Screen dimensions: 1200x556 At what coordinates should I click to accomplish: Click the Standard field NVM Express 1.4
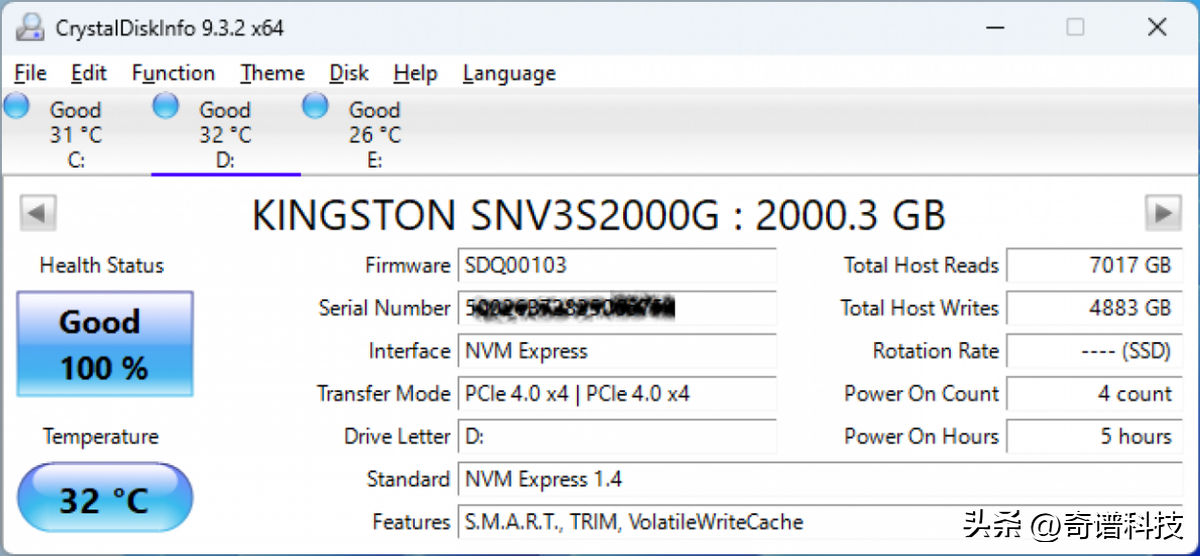[x=819, y=479]
